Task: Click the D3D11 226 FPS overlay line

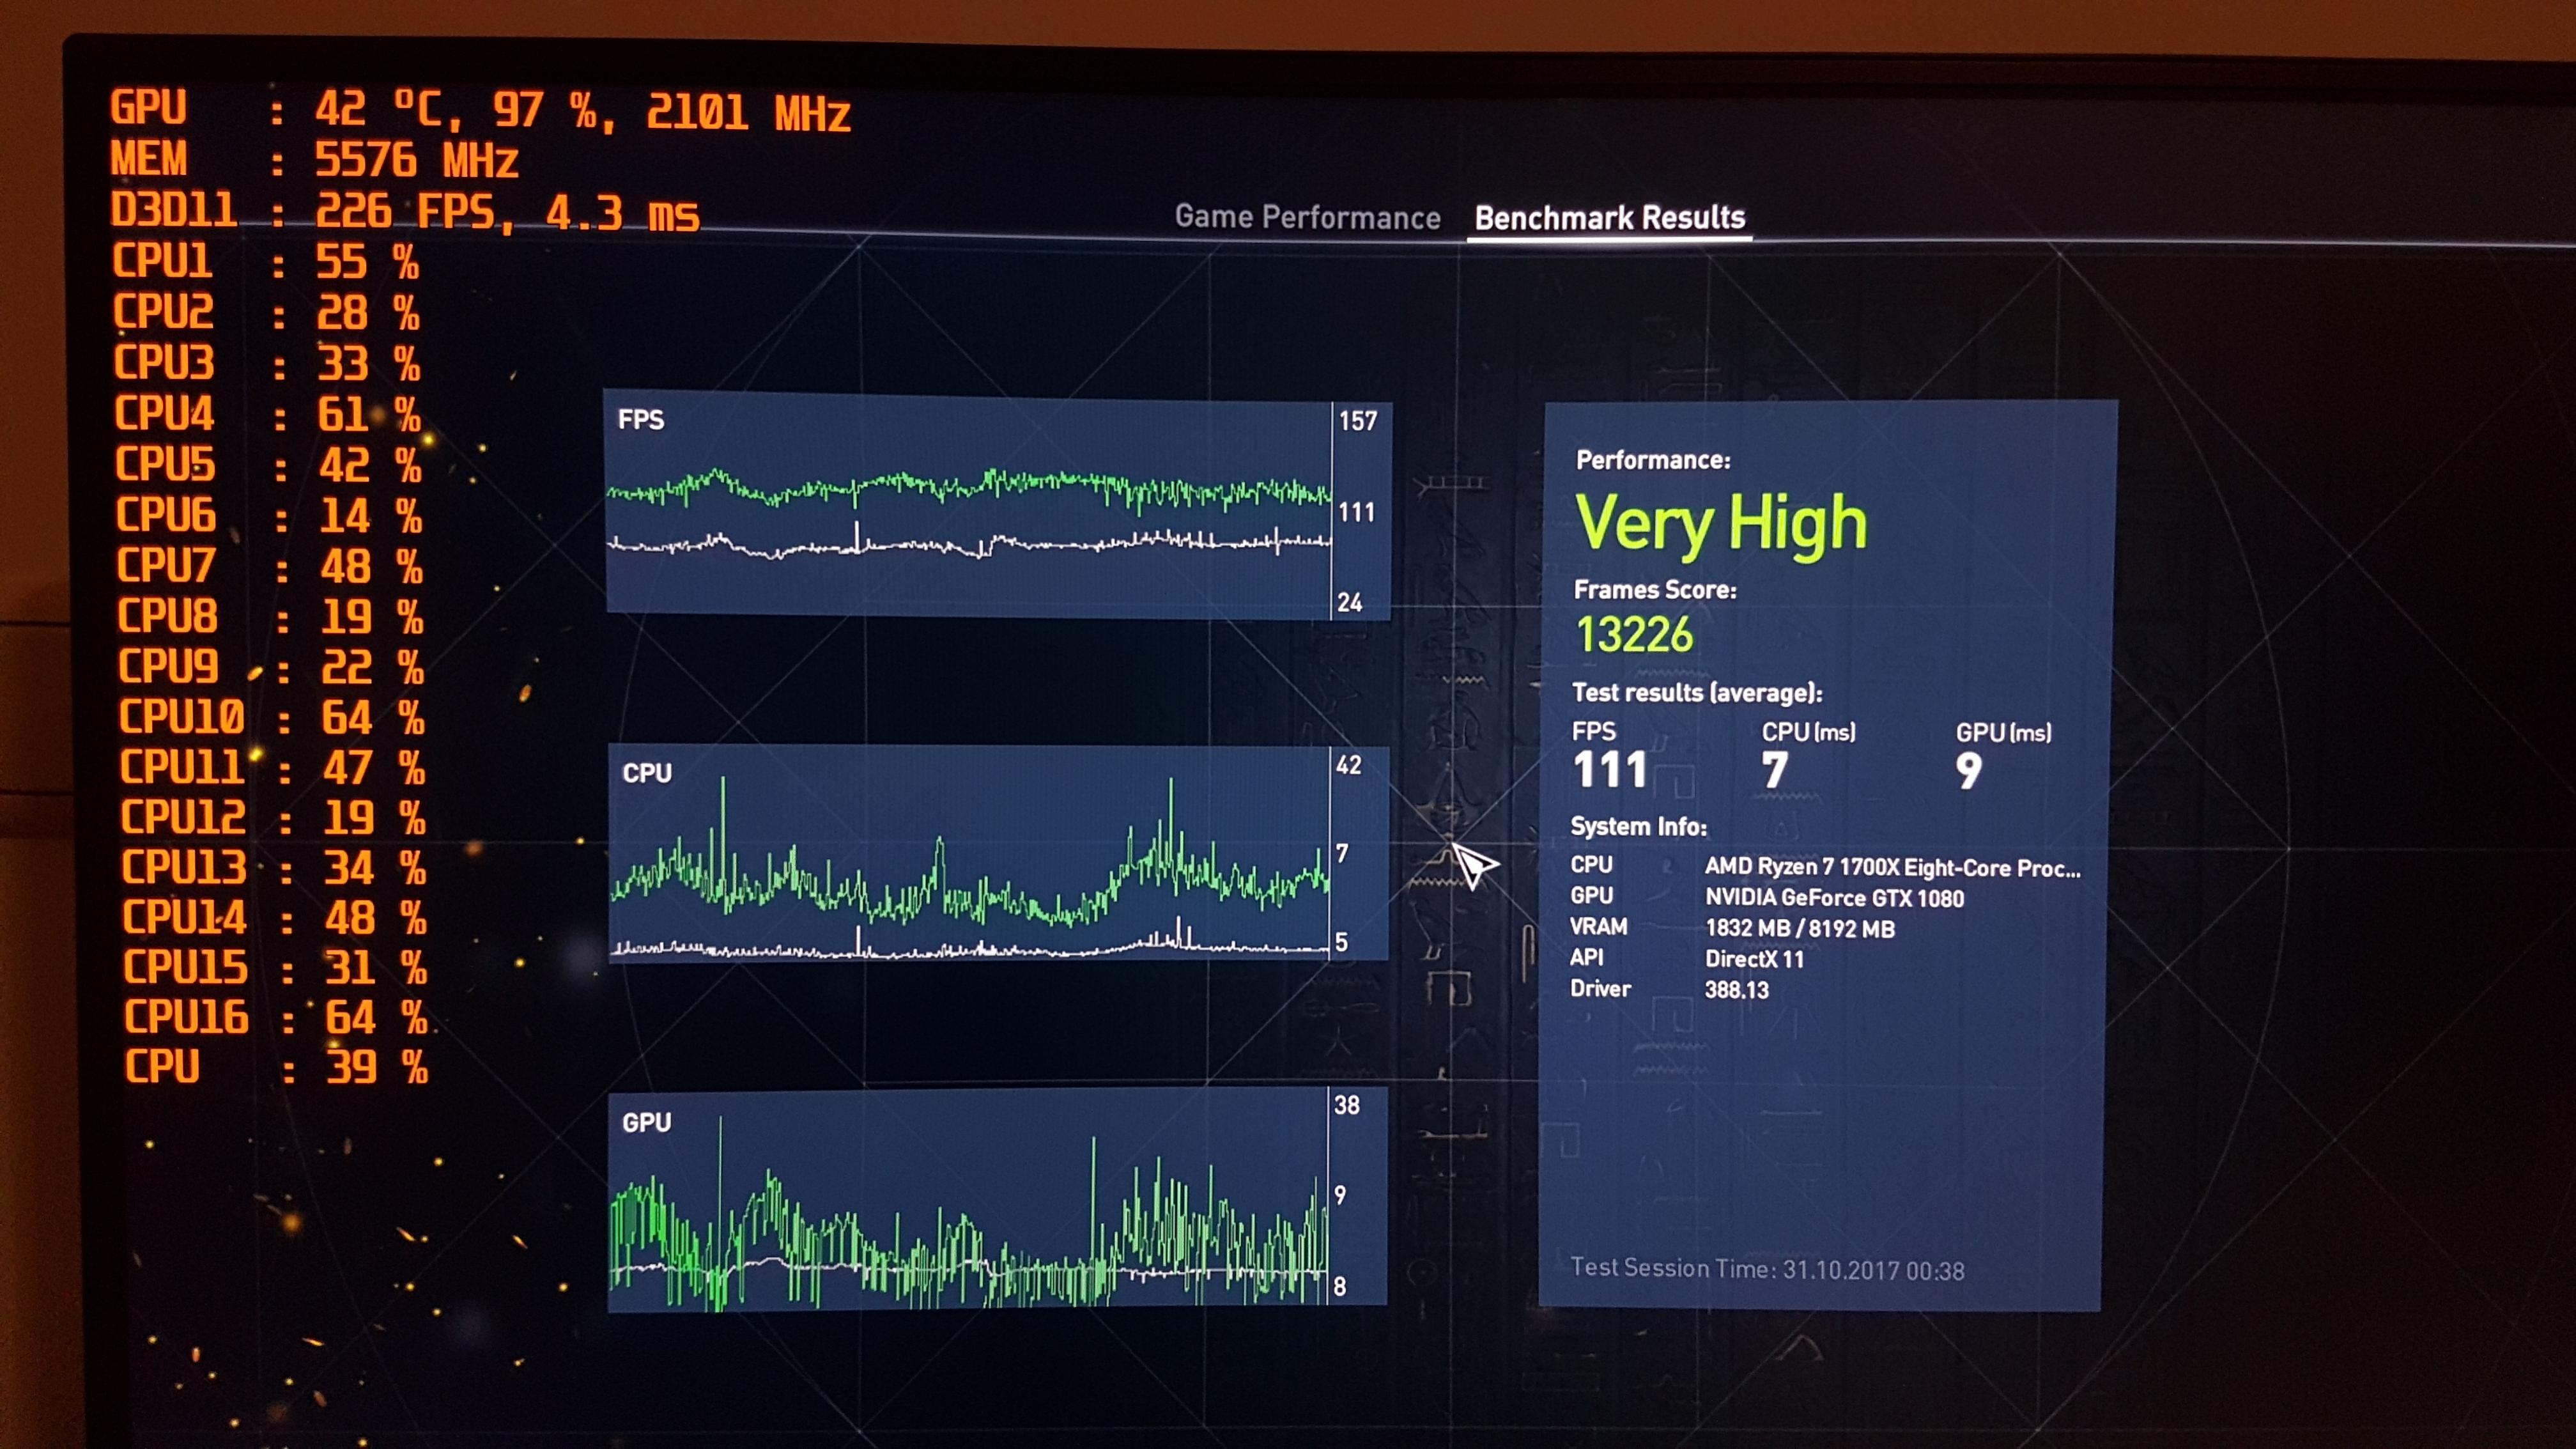Action: pos(405,212)
